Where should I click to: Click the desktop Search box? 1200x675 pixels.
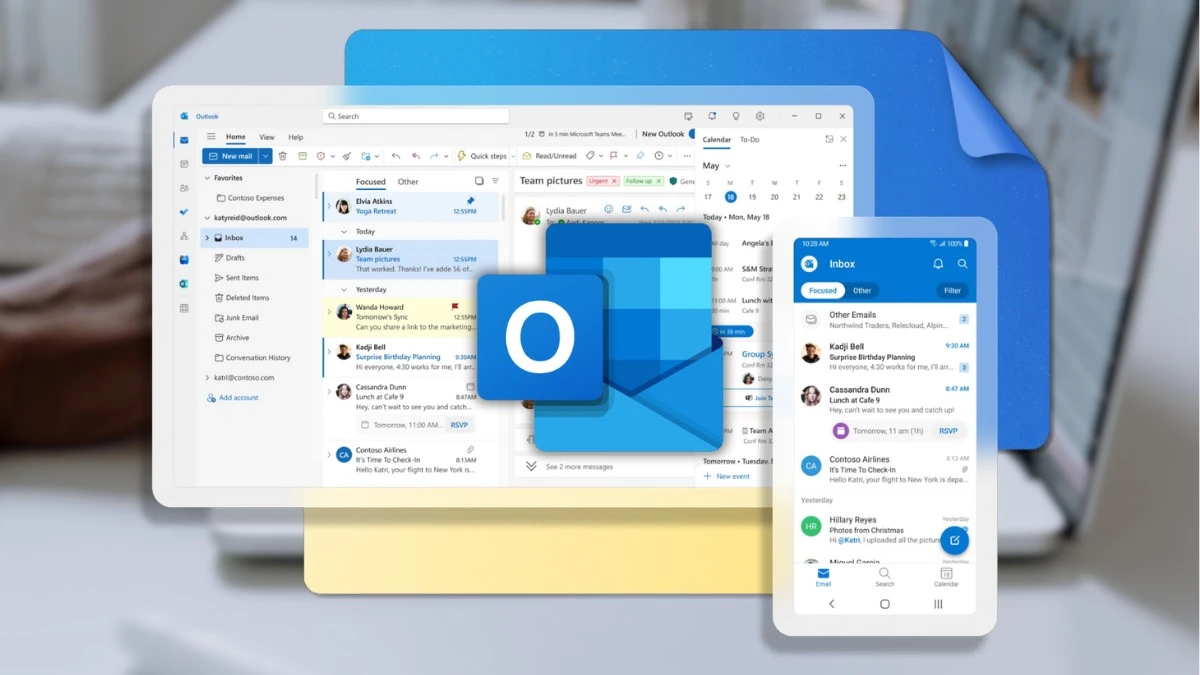pyautogui.click(x=415, y=116)
